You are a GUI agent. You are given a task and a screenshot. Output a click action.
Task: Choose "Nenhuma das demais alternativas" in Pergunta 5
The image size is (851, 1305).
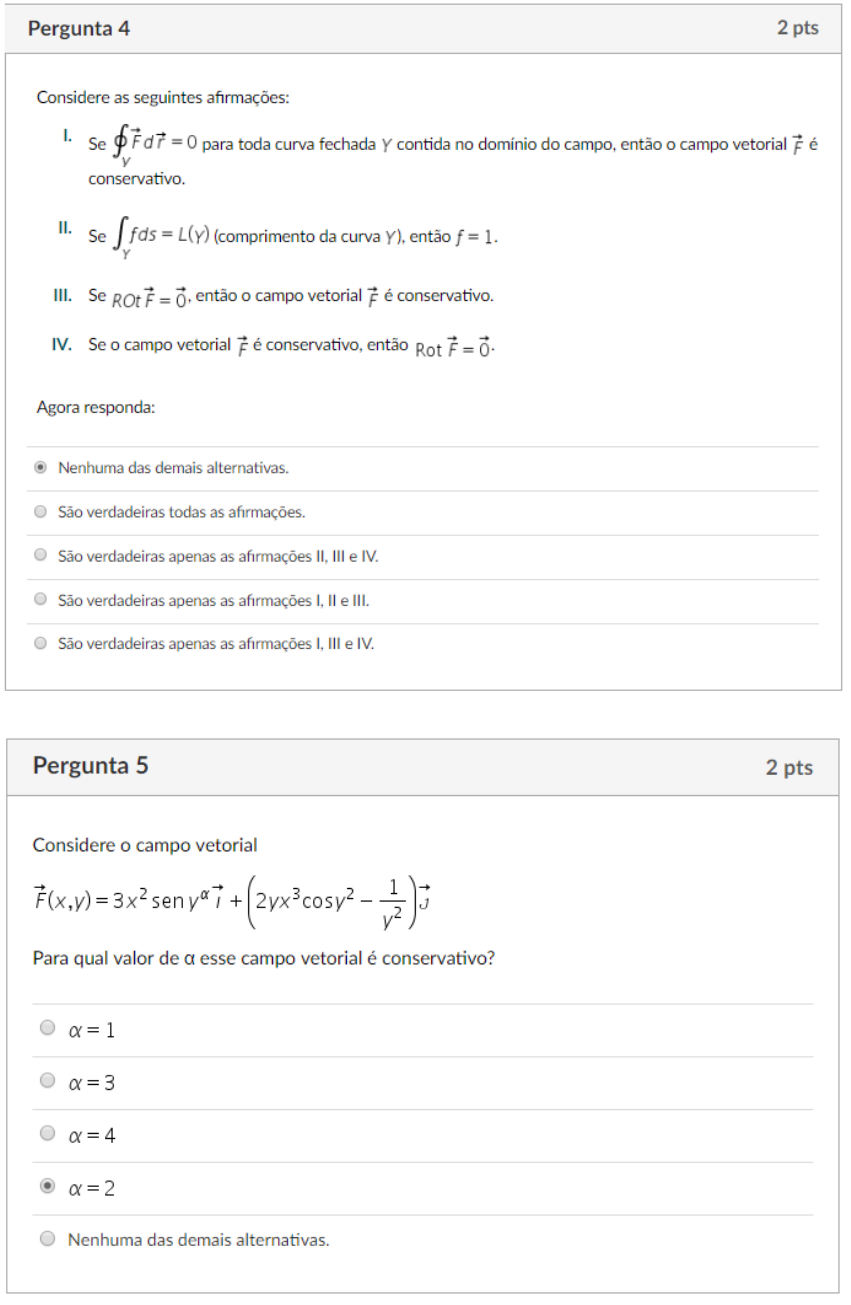[x=47, y=1238]
